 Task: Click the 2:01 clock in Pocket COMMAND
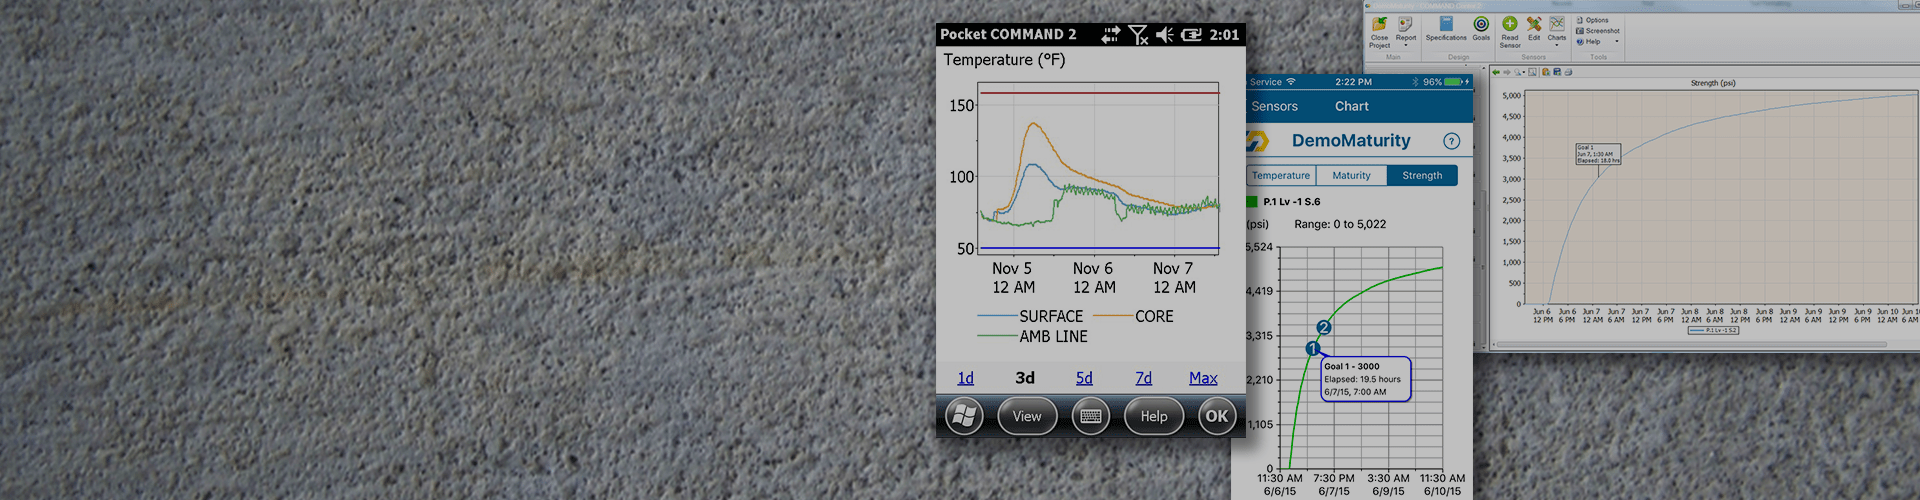pos(1224,35)
